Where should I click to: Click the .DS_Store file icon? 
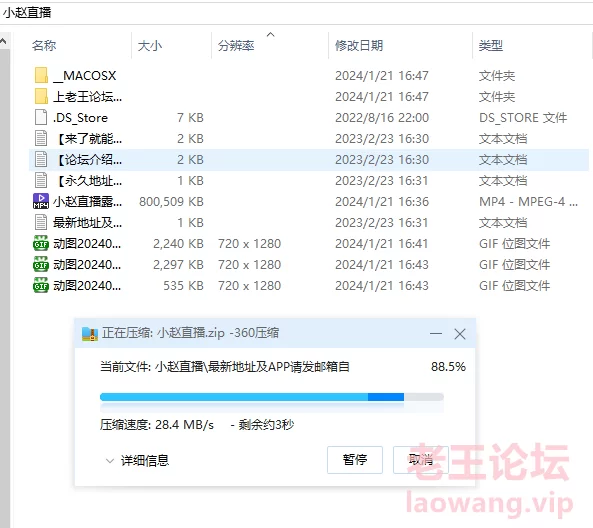[x=41, y=117]
